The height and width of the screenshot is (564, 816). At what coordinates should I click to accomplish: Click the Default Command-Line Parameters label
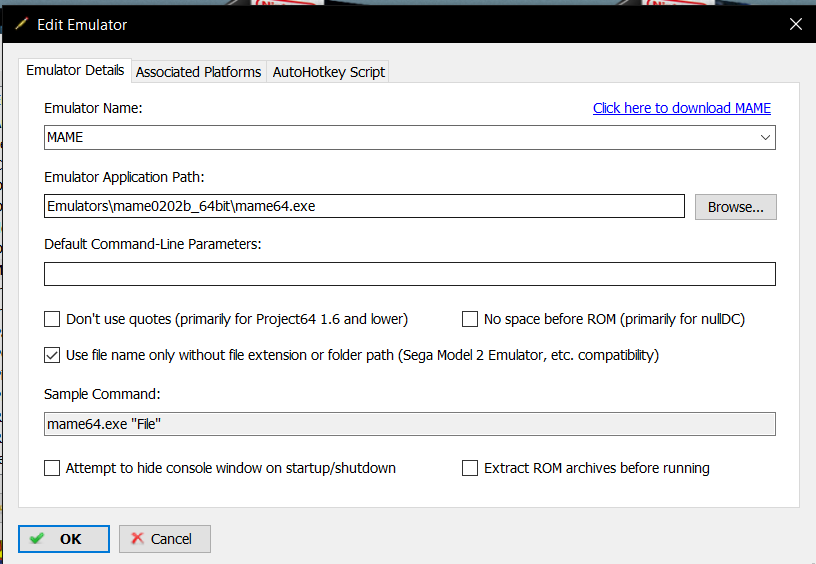coord(152,244)
